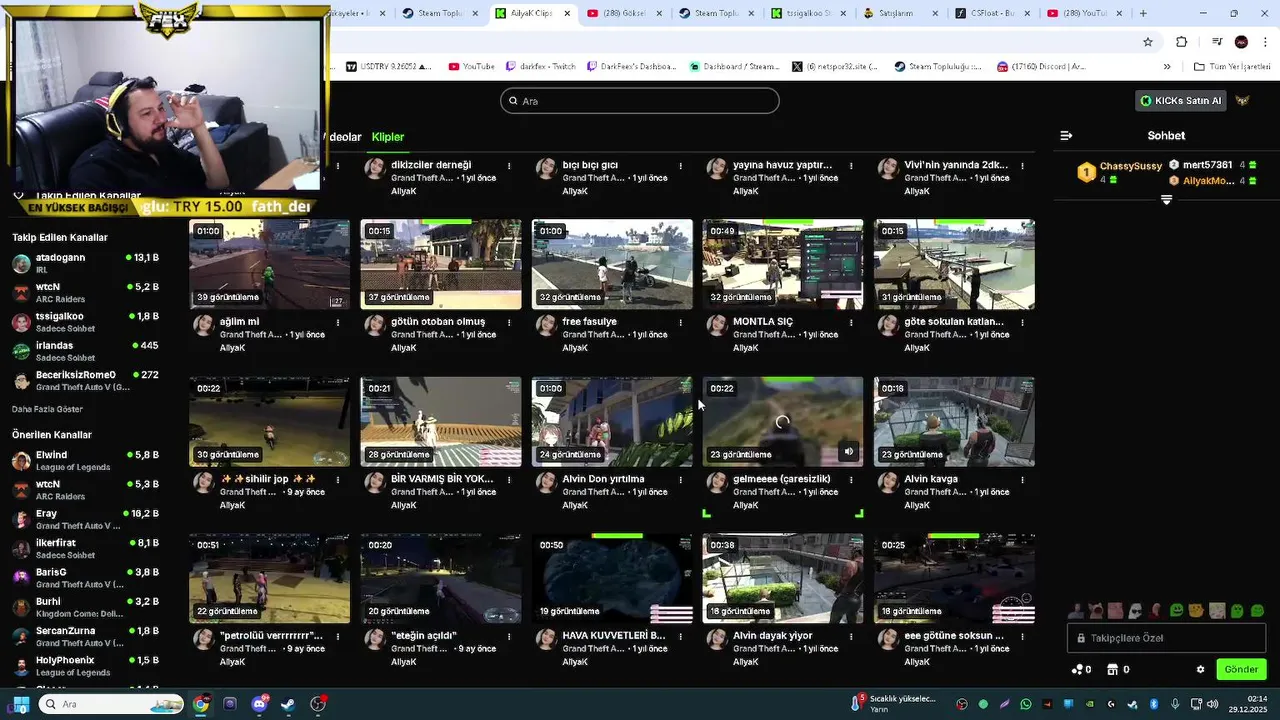1280x720 pixels.
Task: Collapse the chat panel icon next to Sohbet
Action: 1066,135
